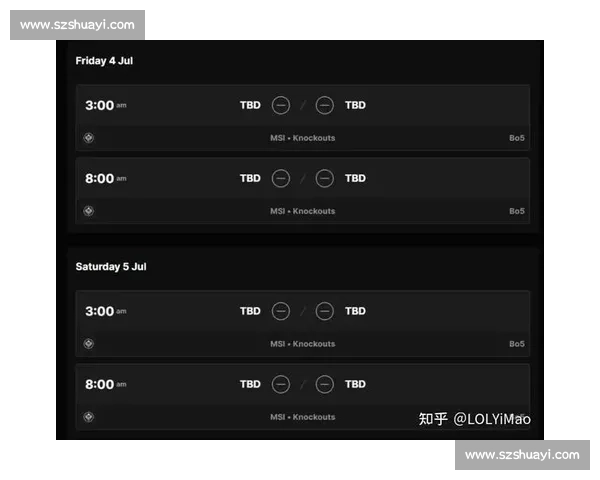This screenshot has height=480, width=600.
Task: Click left team placeholder icon, Friday 8:00 match
Action: pyautogui.click(x=280, y=178)
